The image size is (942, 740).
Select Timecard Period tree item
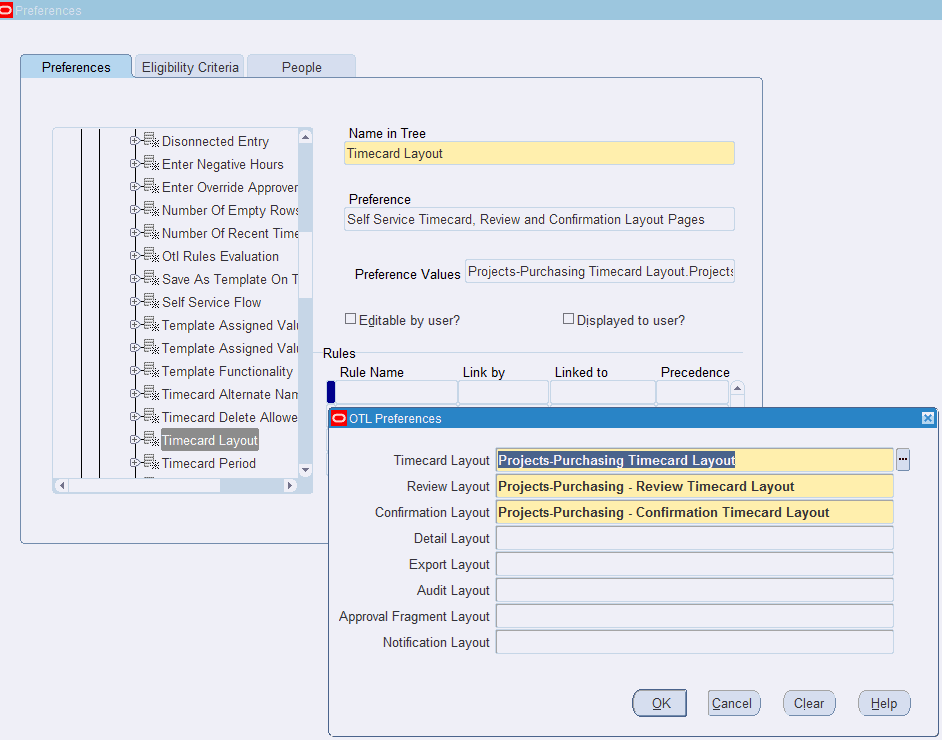point(208,463)
